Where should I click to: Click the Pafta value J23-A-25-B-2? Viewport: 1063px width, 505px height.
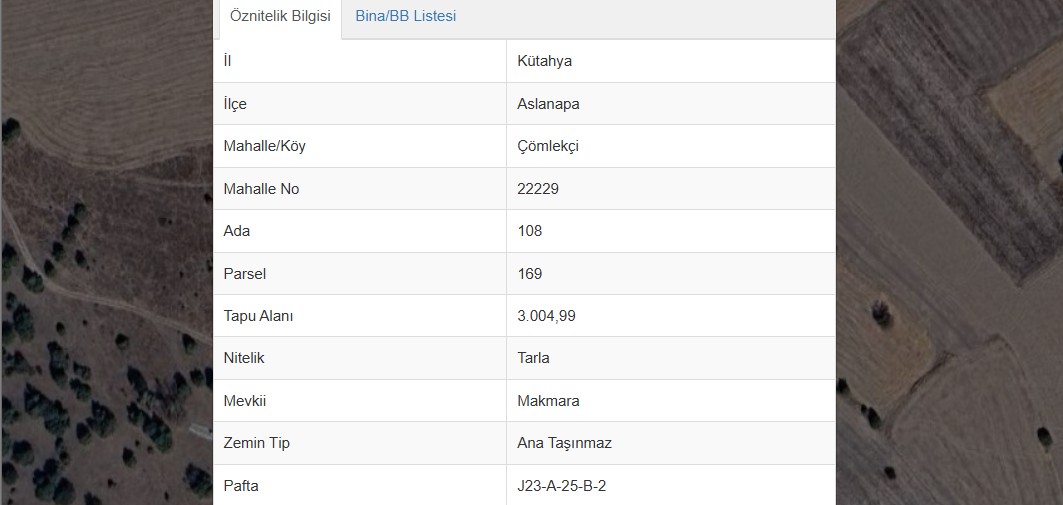562,486
